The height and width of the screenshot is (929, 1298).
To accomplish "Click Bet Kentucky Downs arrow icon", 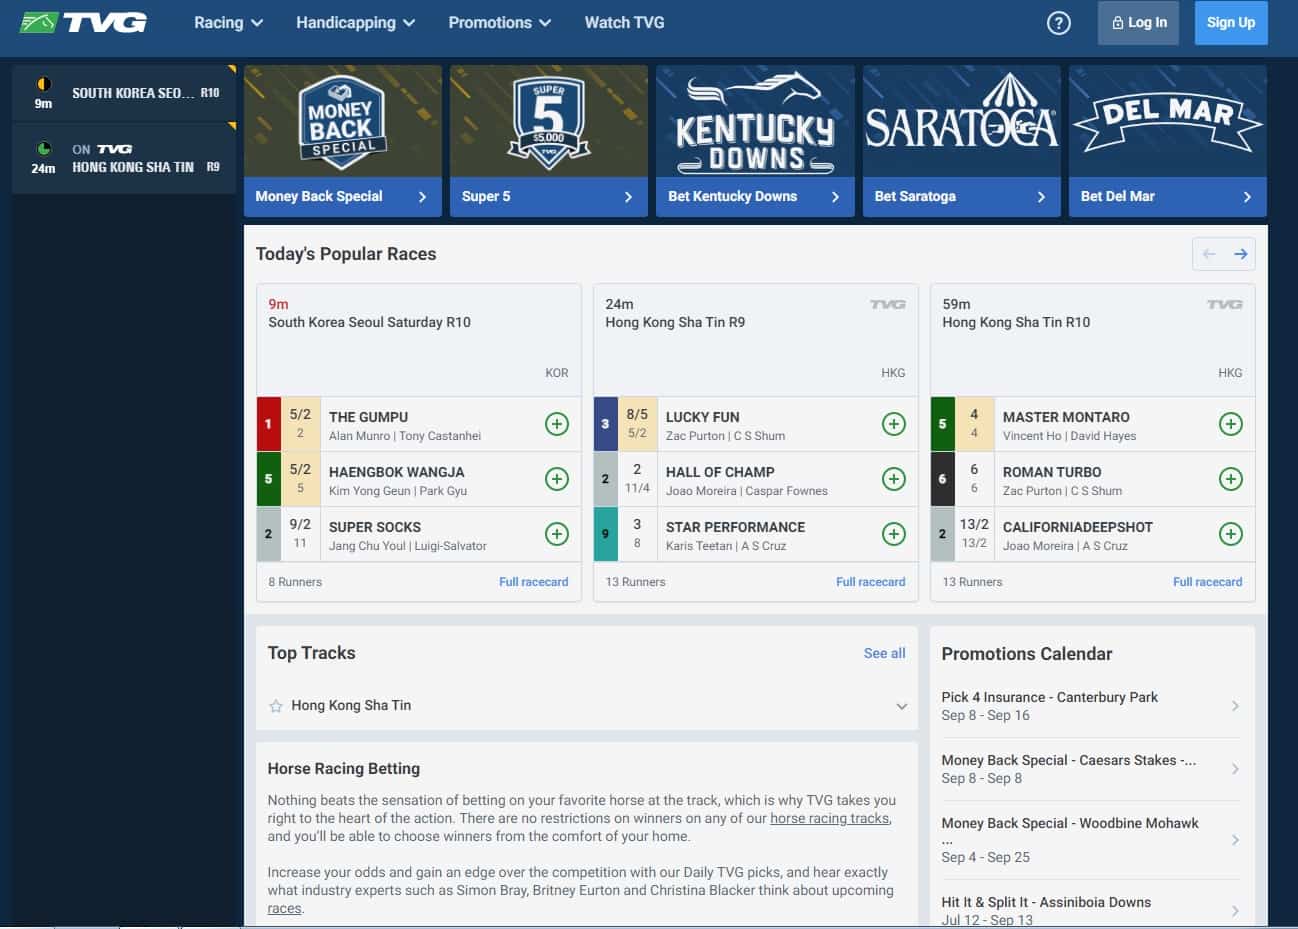I will pyautogui.click(x=835, y=197).
